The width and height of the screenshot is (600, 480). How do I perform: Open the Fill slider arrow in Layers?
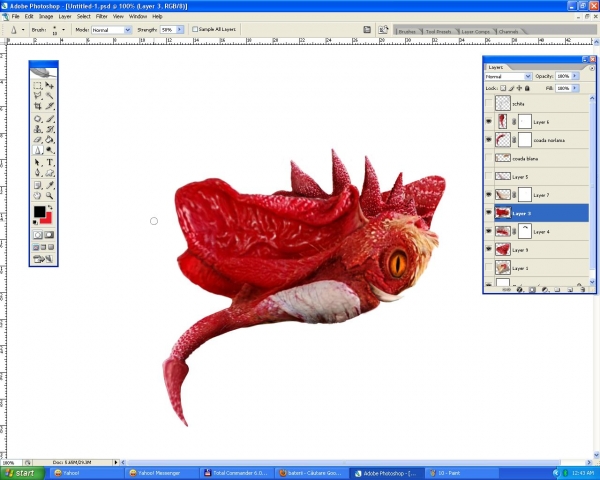pos(575,88)
